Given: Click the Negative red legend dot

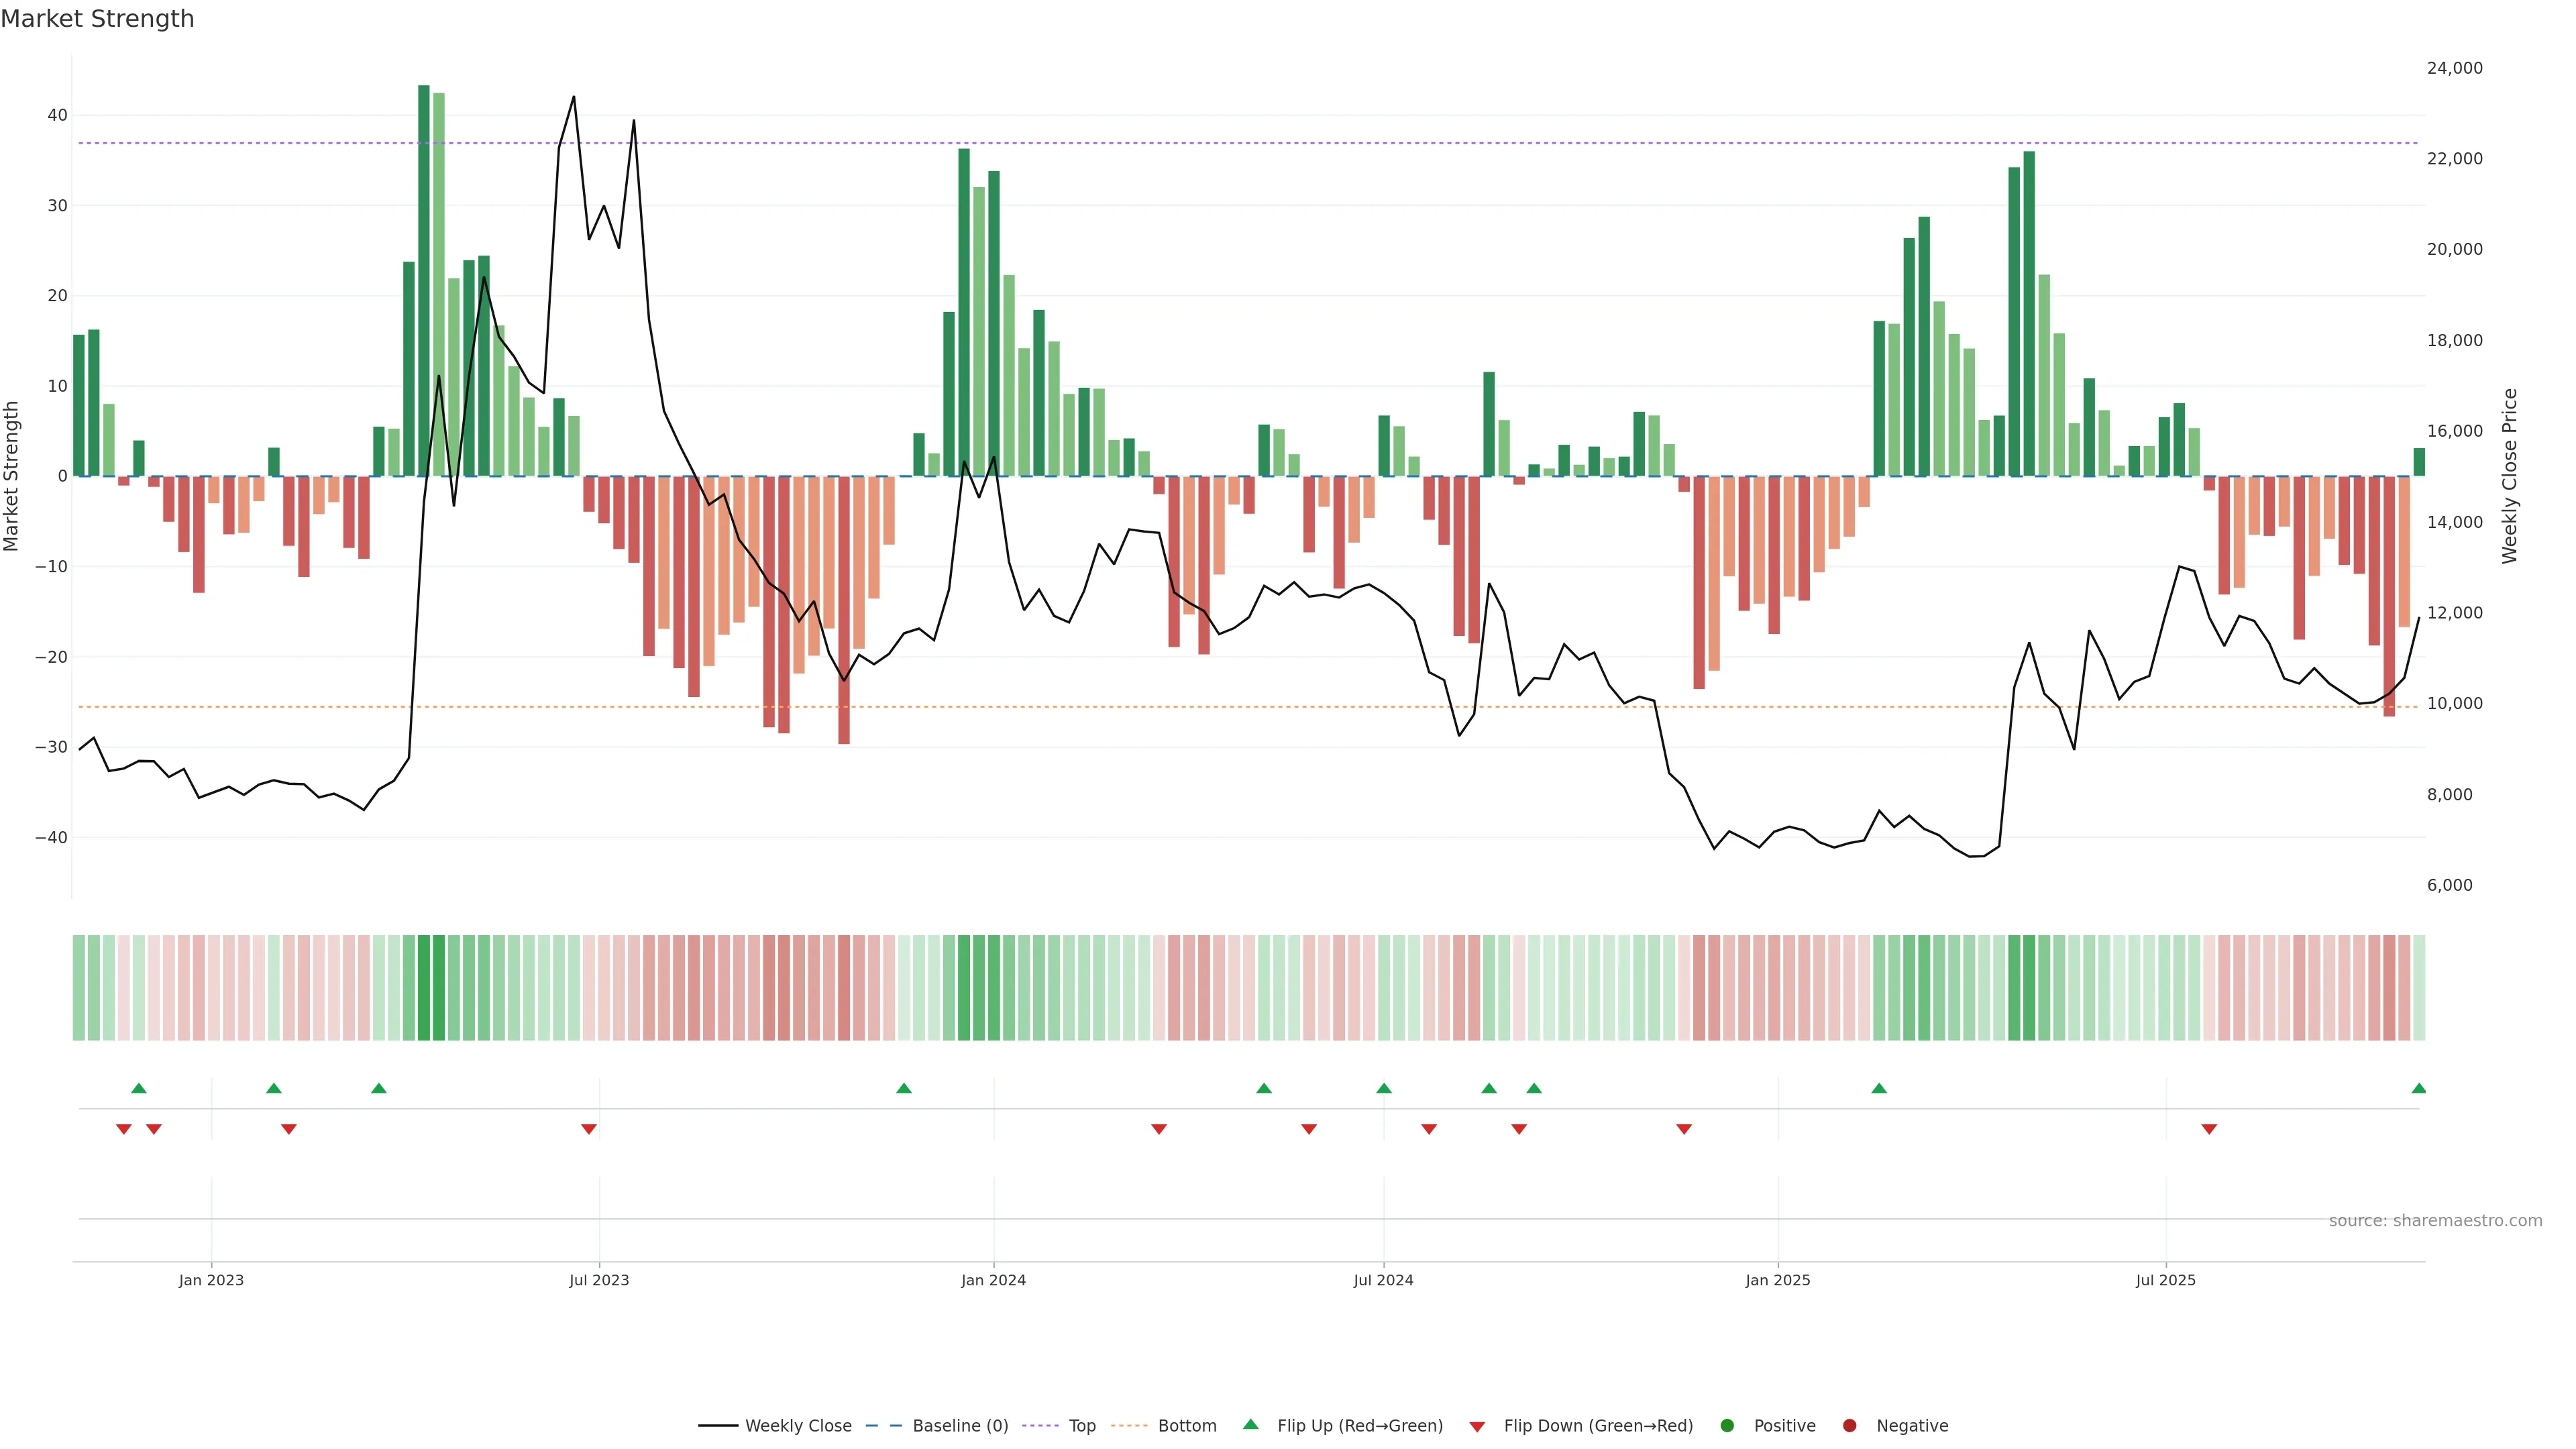Looking at the screenshot, I should coord(1849,1426).
